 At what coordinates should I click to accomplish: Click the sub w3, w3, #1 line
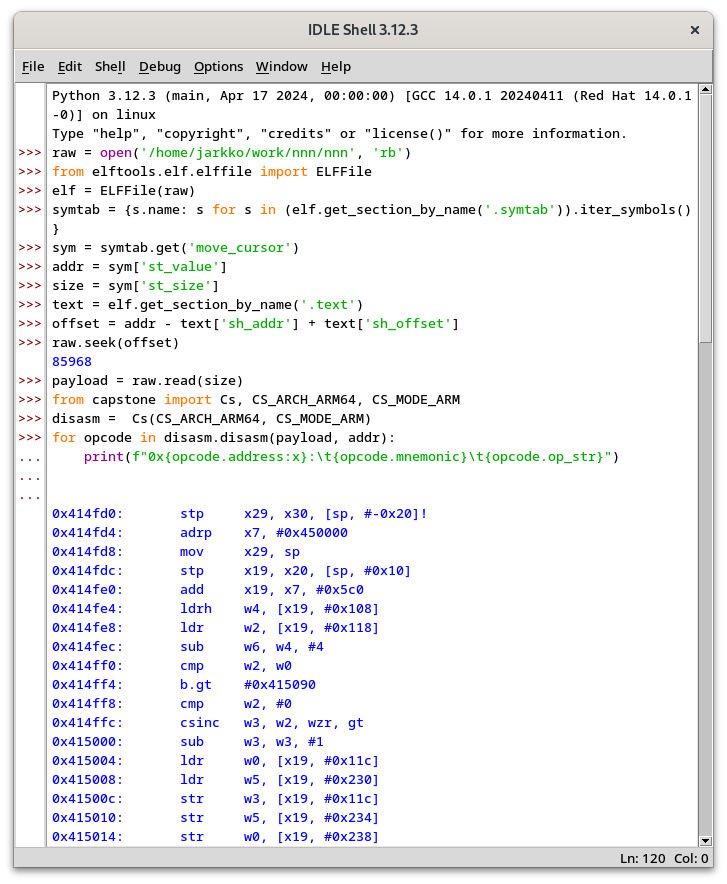click(188, 742)
